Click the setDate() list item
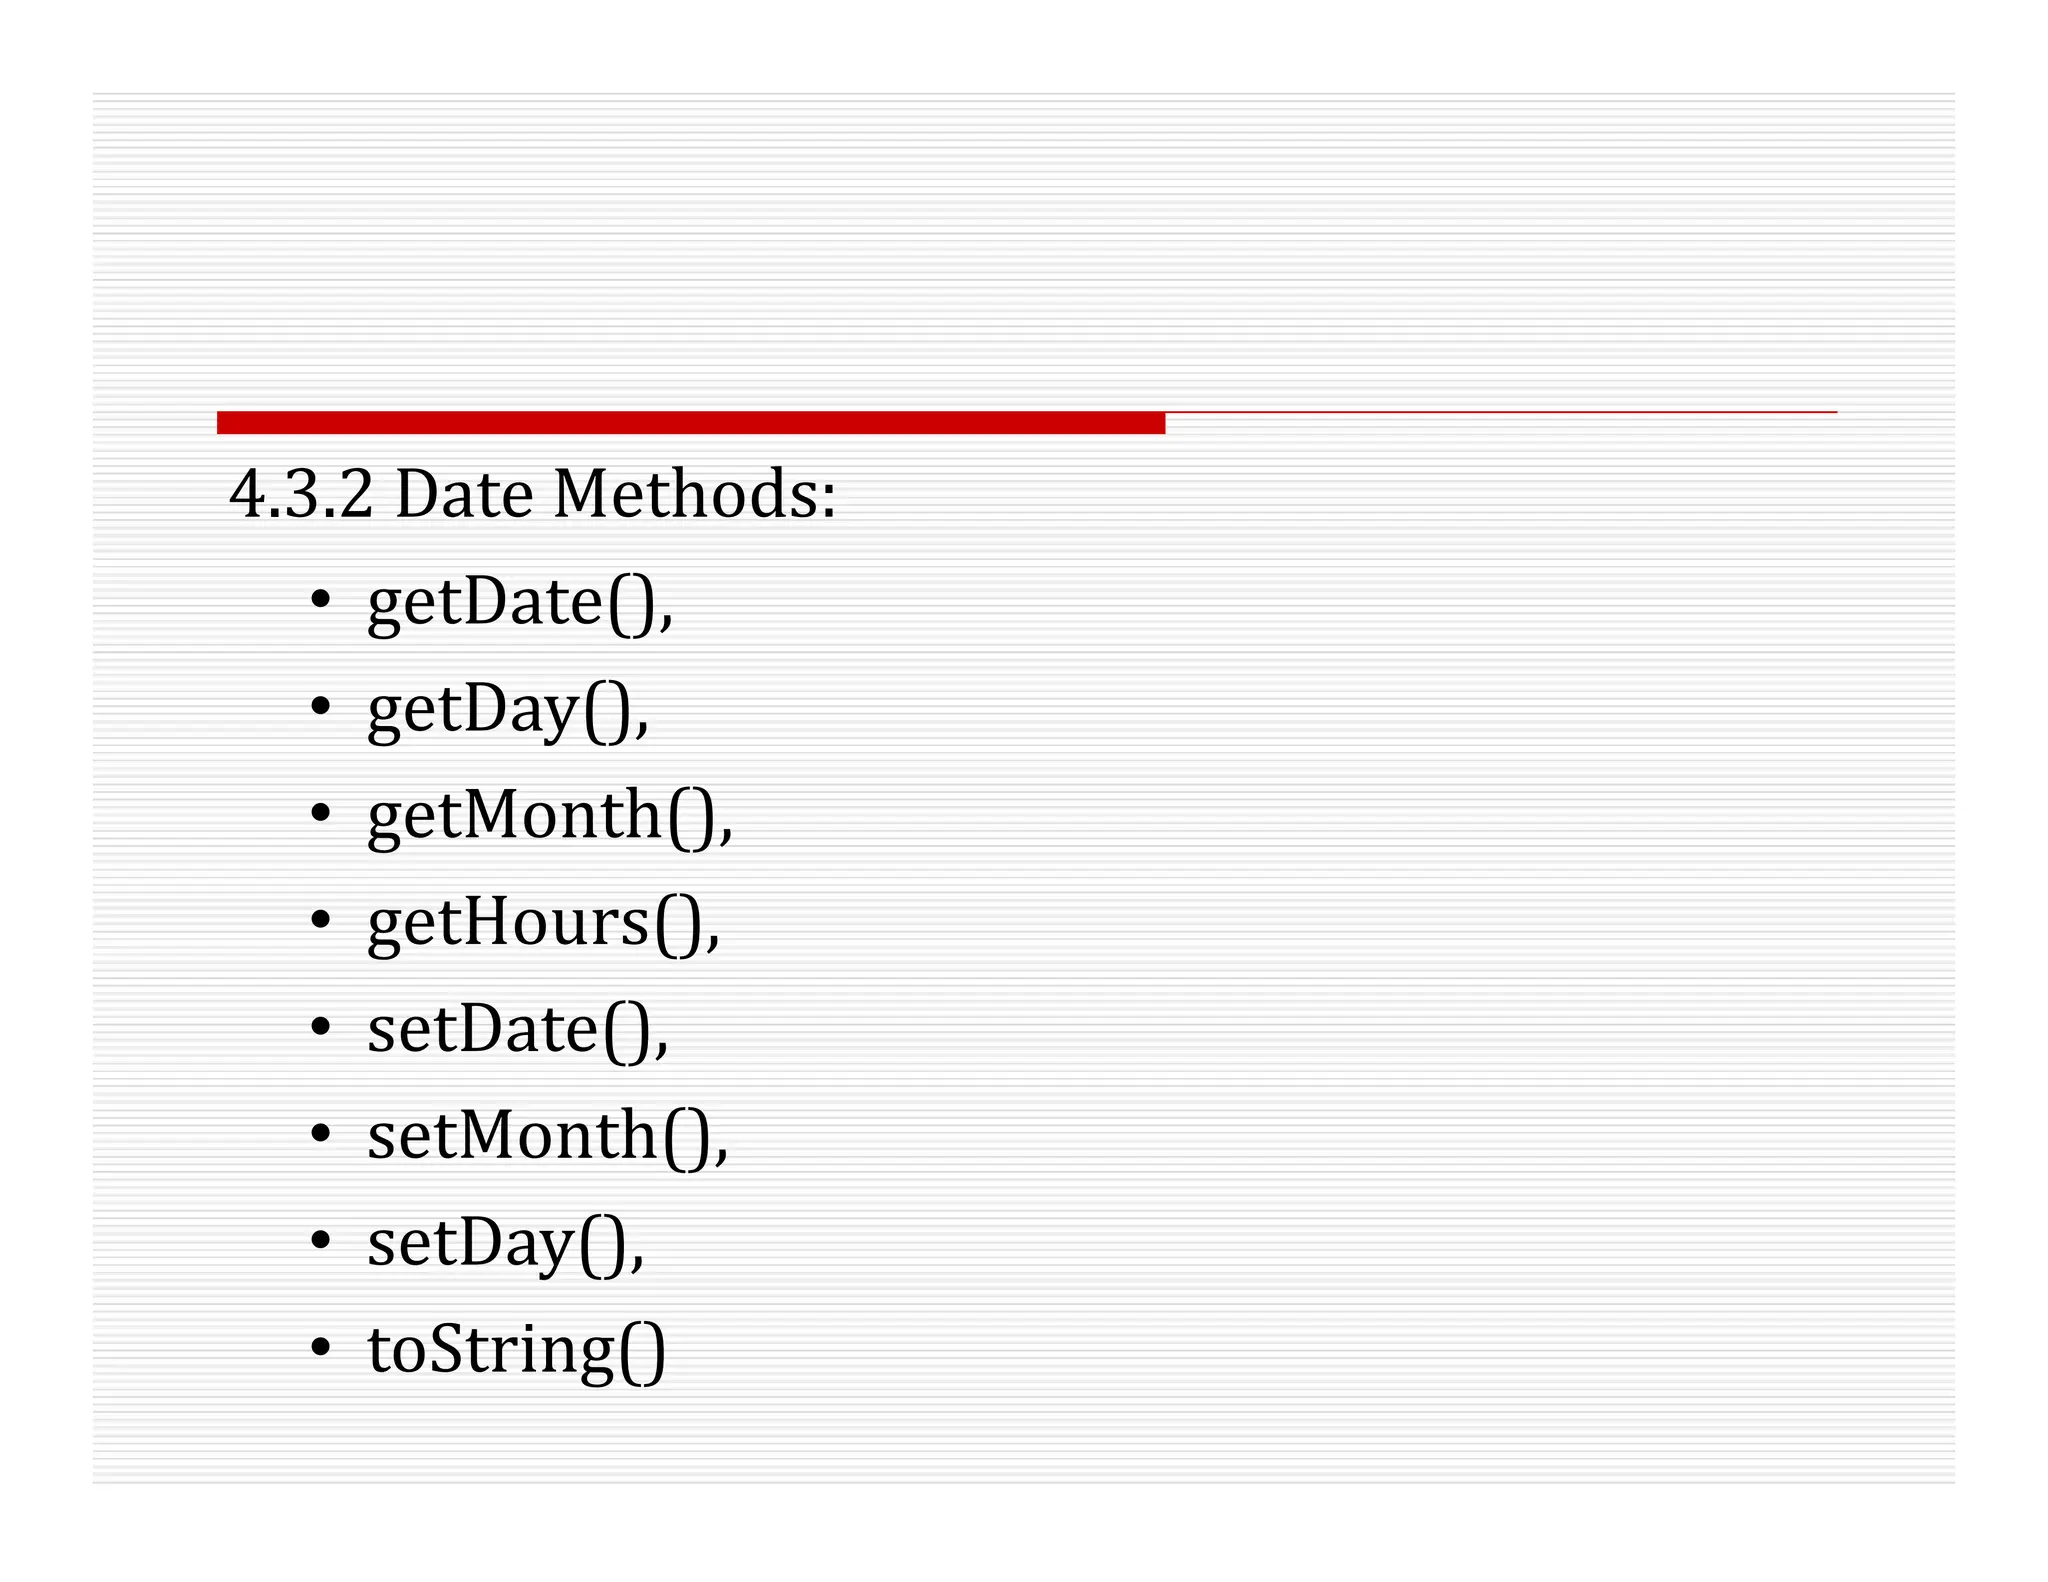 (518, 1029)
